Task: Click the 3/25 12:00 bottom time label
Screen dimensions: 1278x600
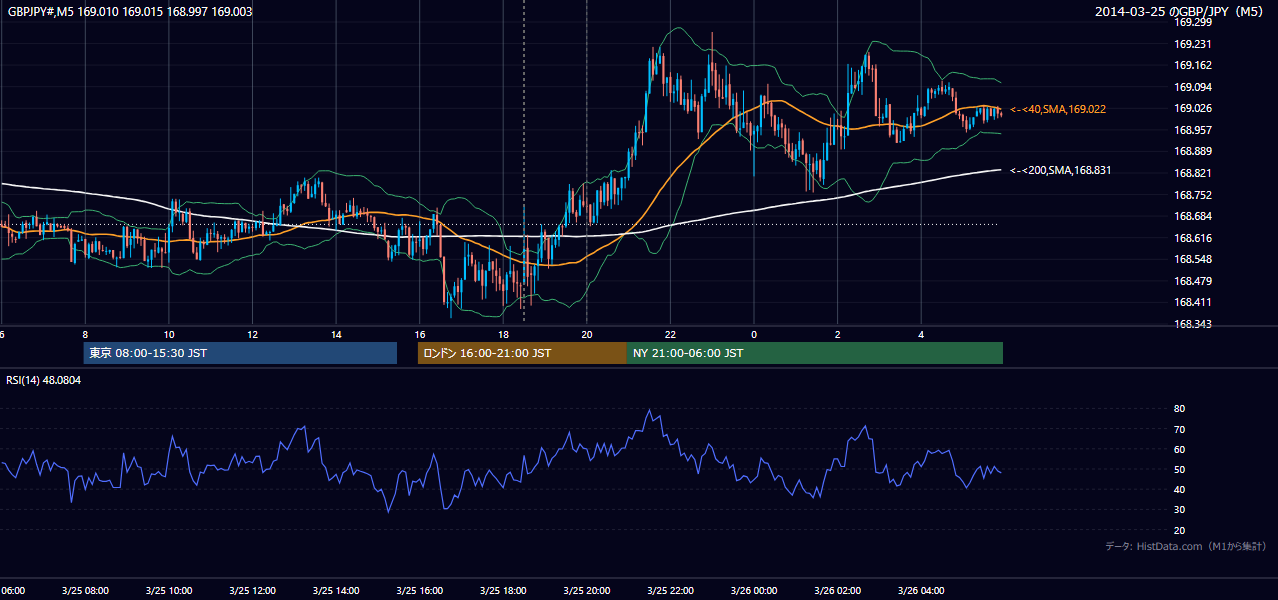Action: (x=252, y=591)
